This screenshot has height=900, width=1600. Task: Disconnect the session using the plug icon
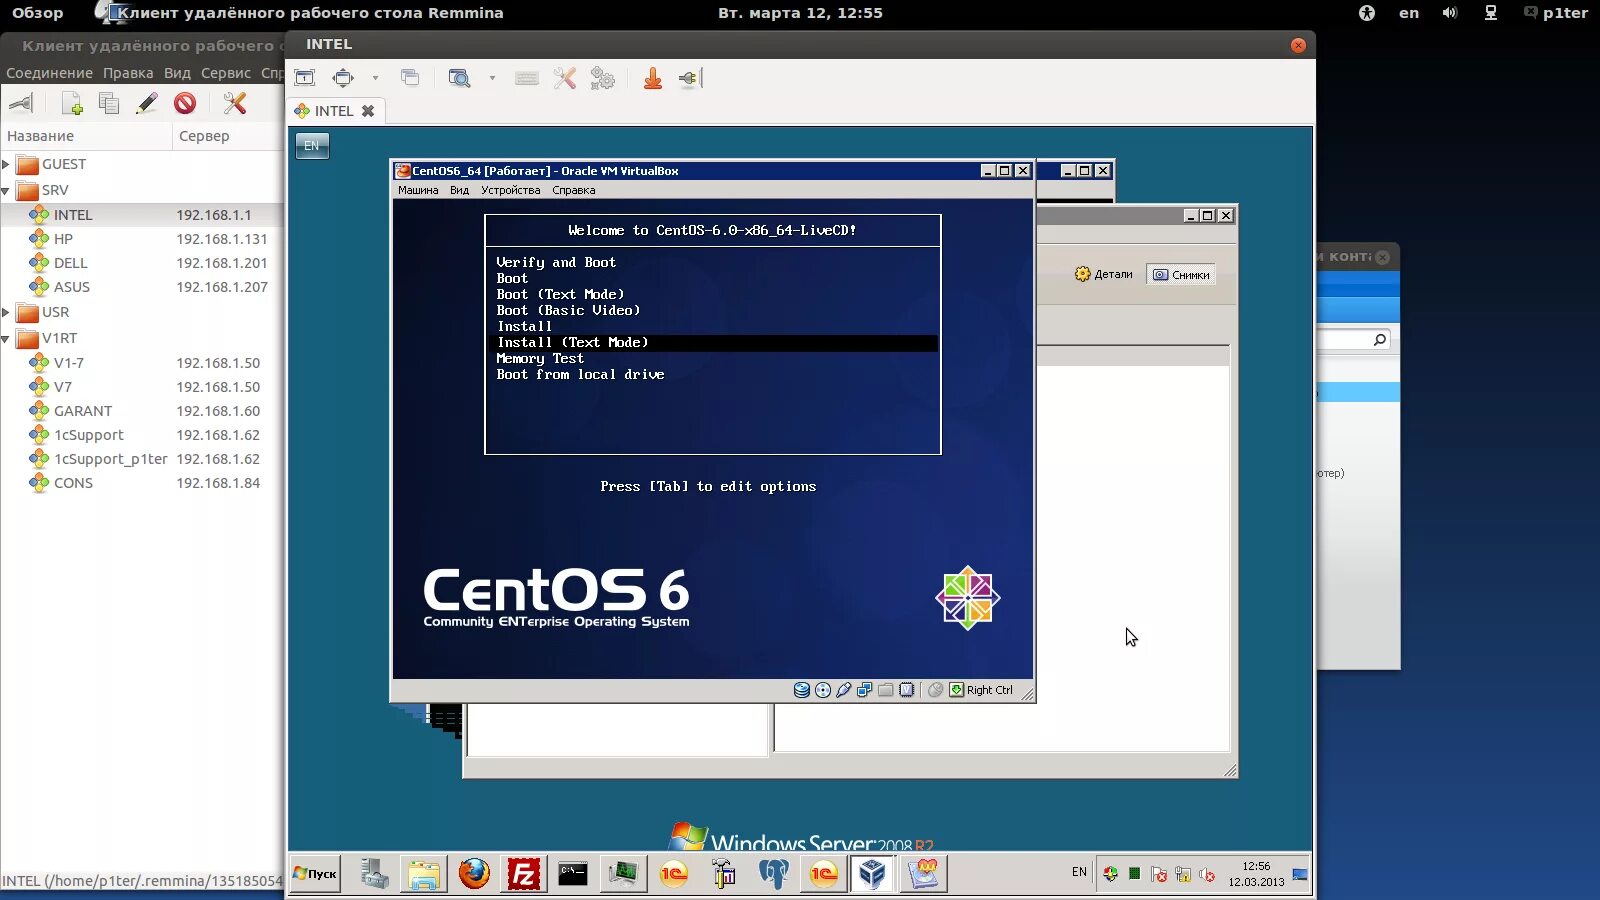point(690,78)
